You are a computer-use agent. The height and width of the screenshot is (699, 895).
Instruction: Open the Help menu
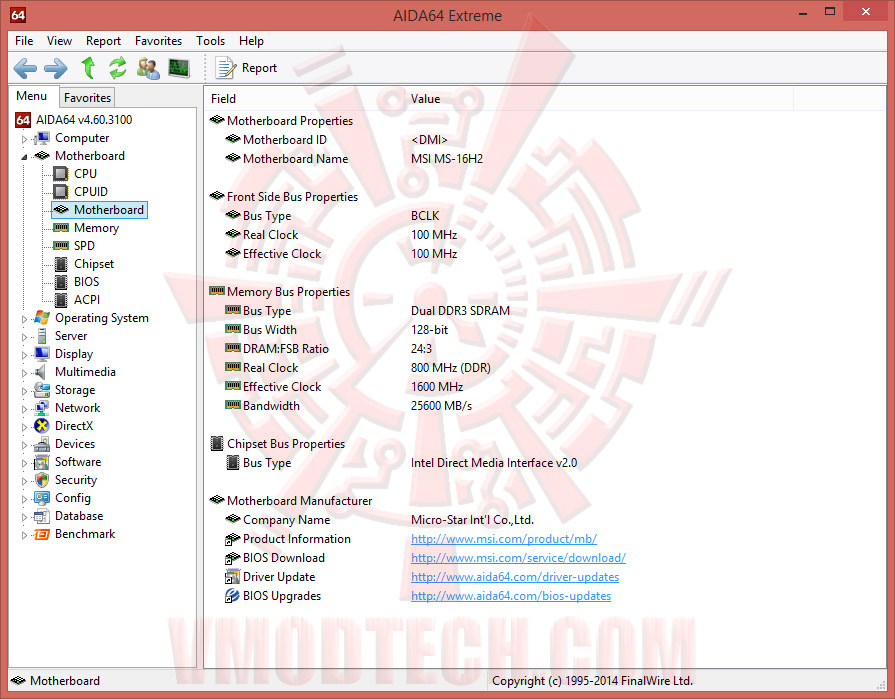251,41
